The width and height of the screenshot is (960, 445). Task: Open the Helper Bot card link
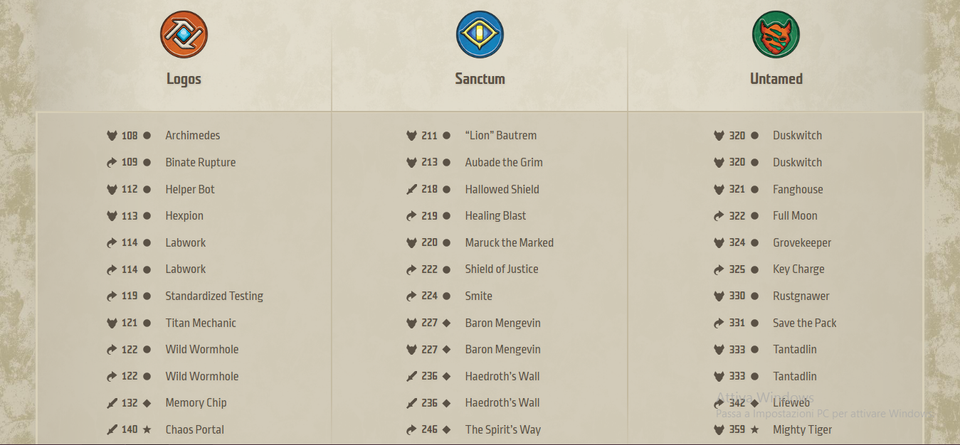tap(190, 190)
